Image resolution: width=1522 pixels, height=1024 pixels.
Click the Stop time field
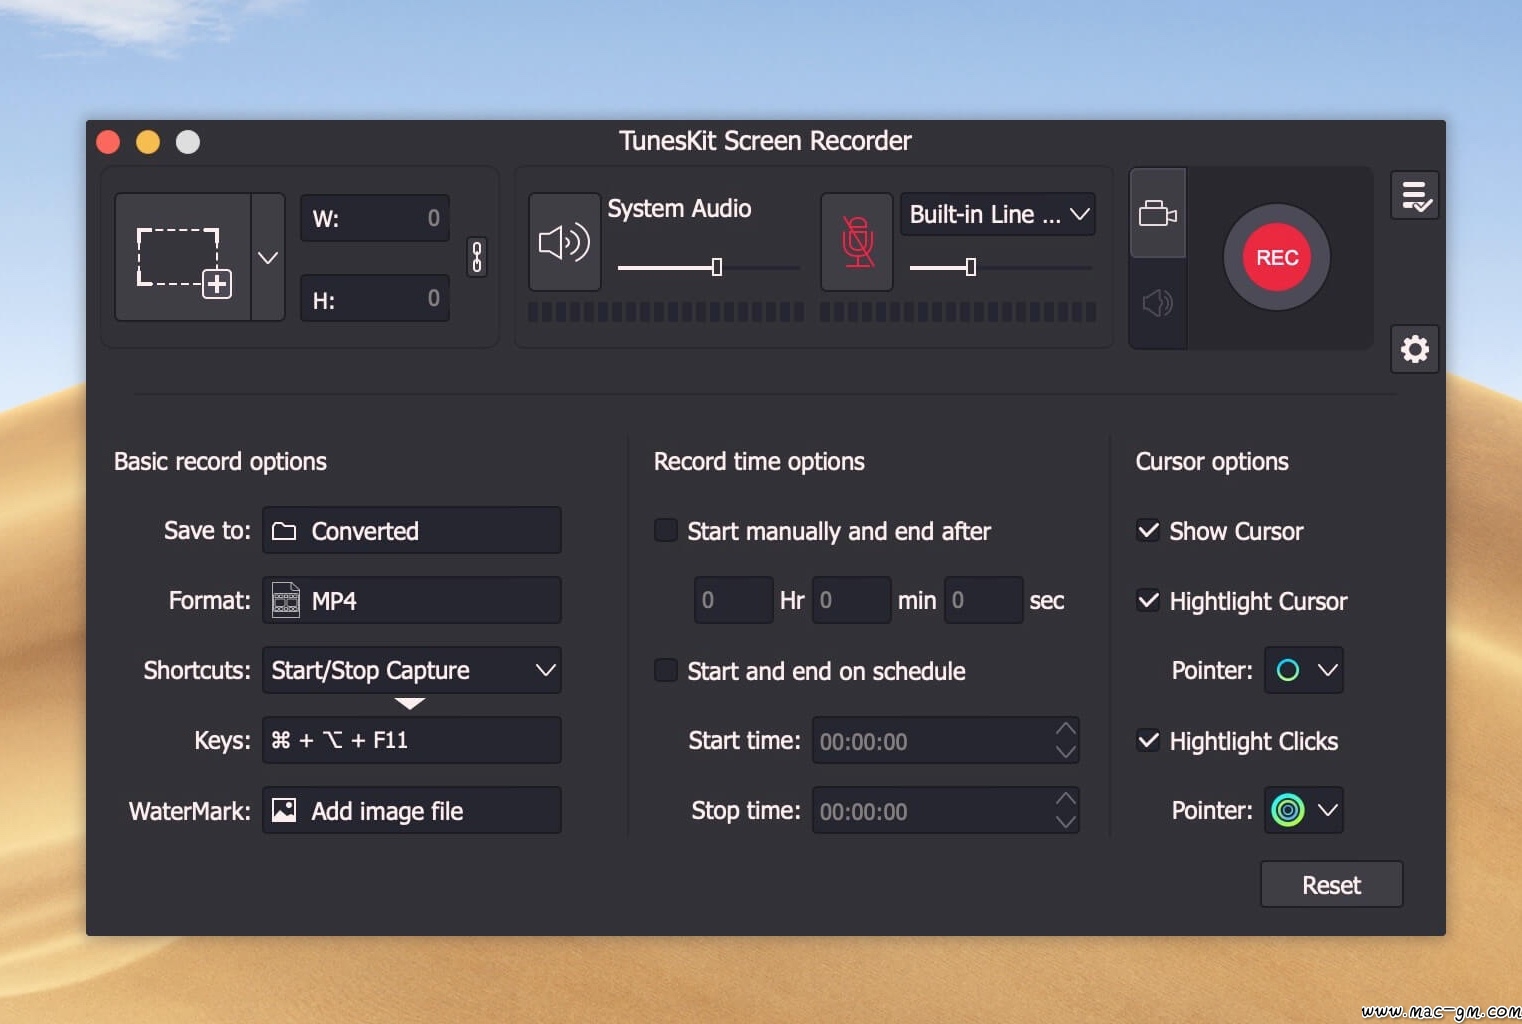[946, 810]
